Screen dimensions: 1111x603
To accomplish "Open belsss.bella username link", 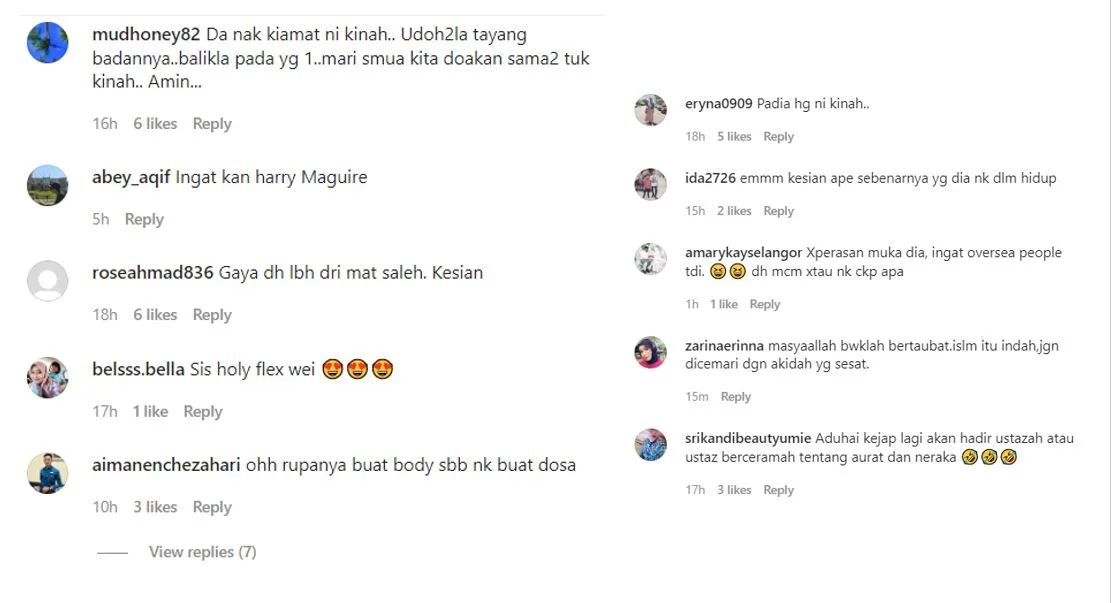I will click(x=138, y=369).
